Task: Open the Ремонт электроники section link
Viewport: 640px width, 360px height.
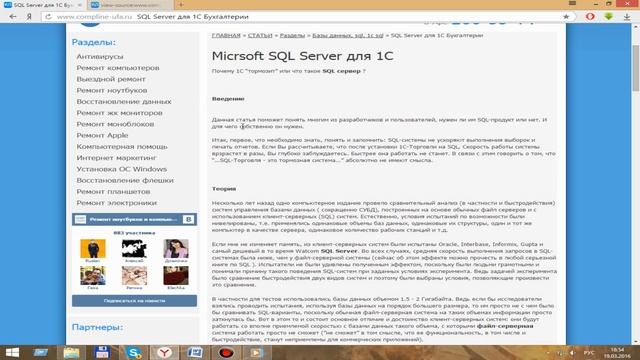Action: (x=116, y=203)
